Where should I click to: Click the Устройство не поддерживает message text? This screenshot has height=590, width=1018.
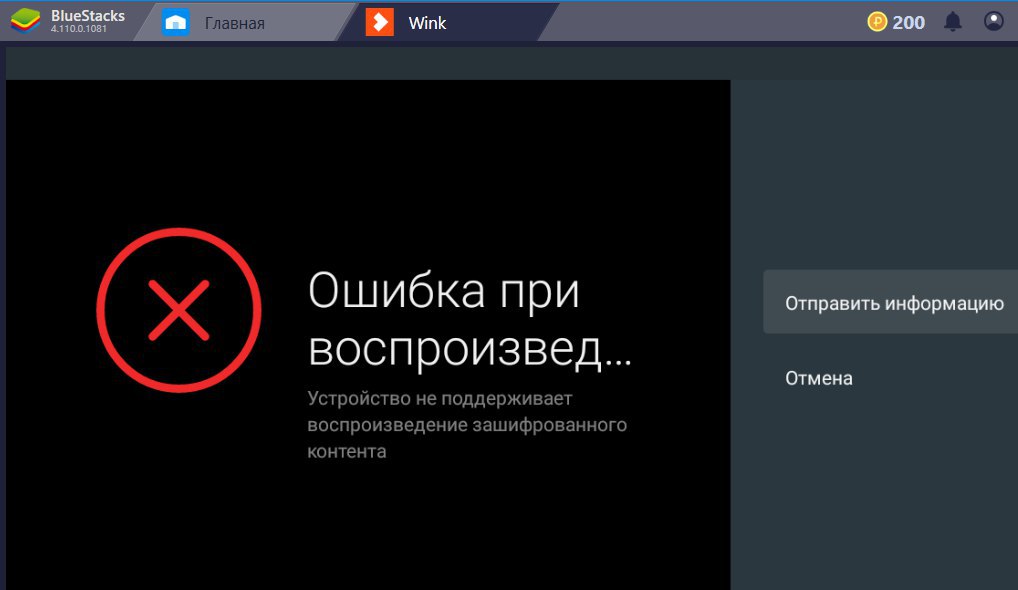pyautogui.click(x=467, y=424)
